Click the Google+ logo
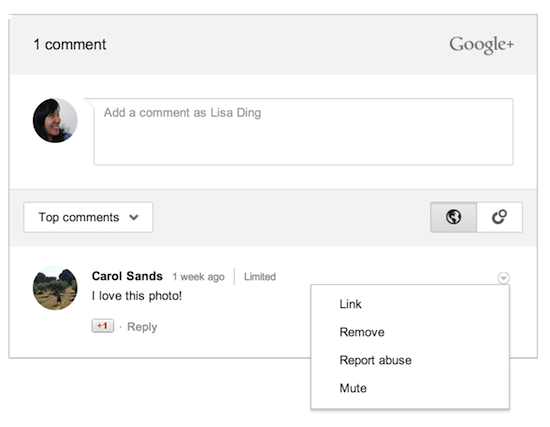The width and height of the screenshot is (550, 427). (481, 45)
